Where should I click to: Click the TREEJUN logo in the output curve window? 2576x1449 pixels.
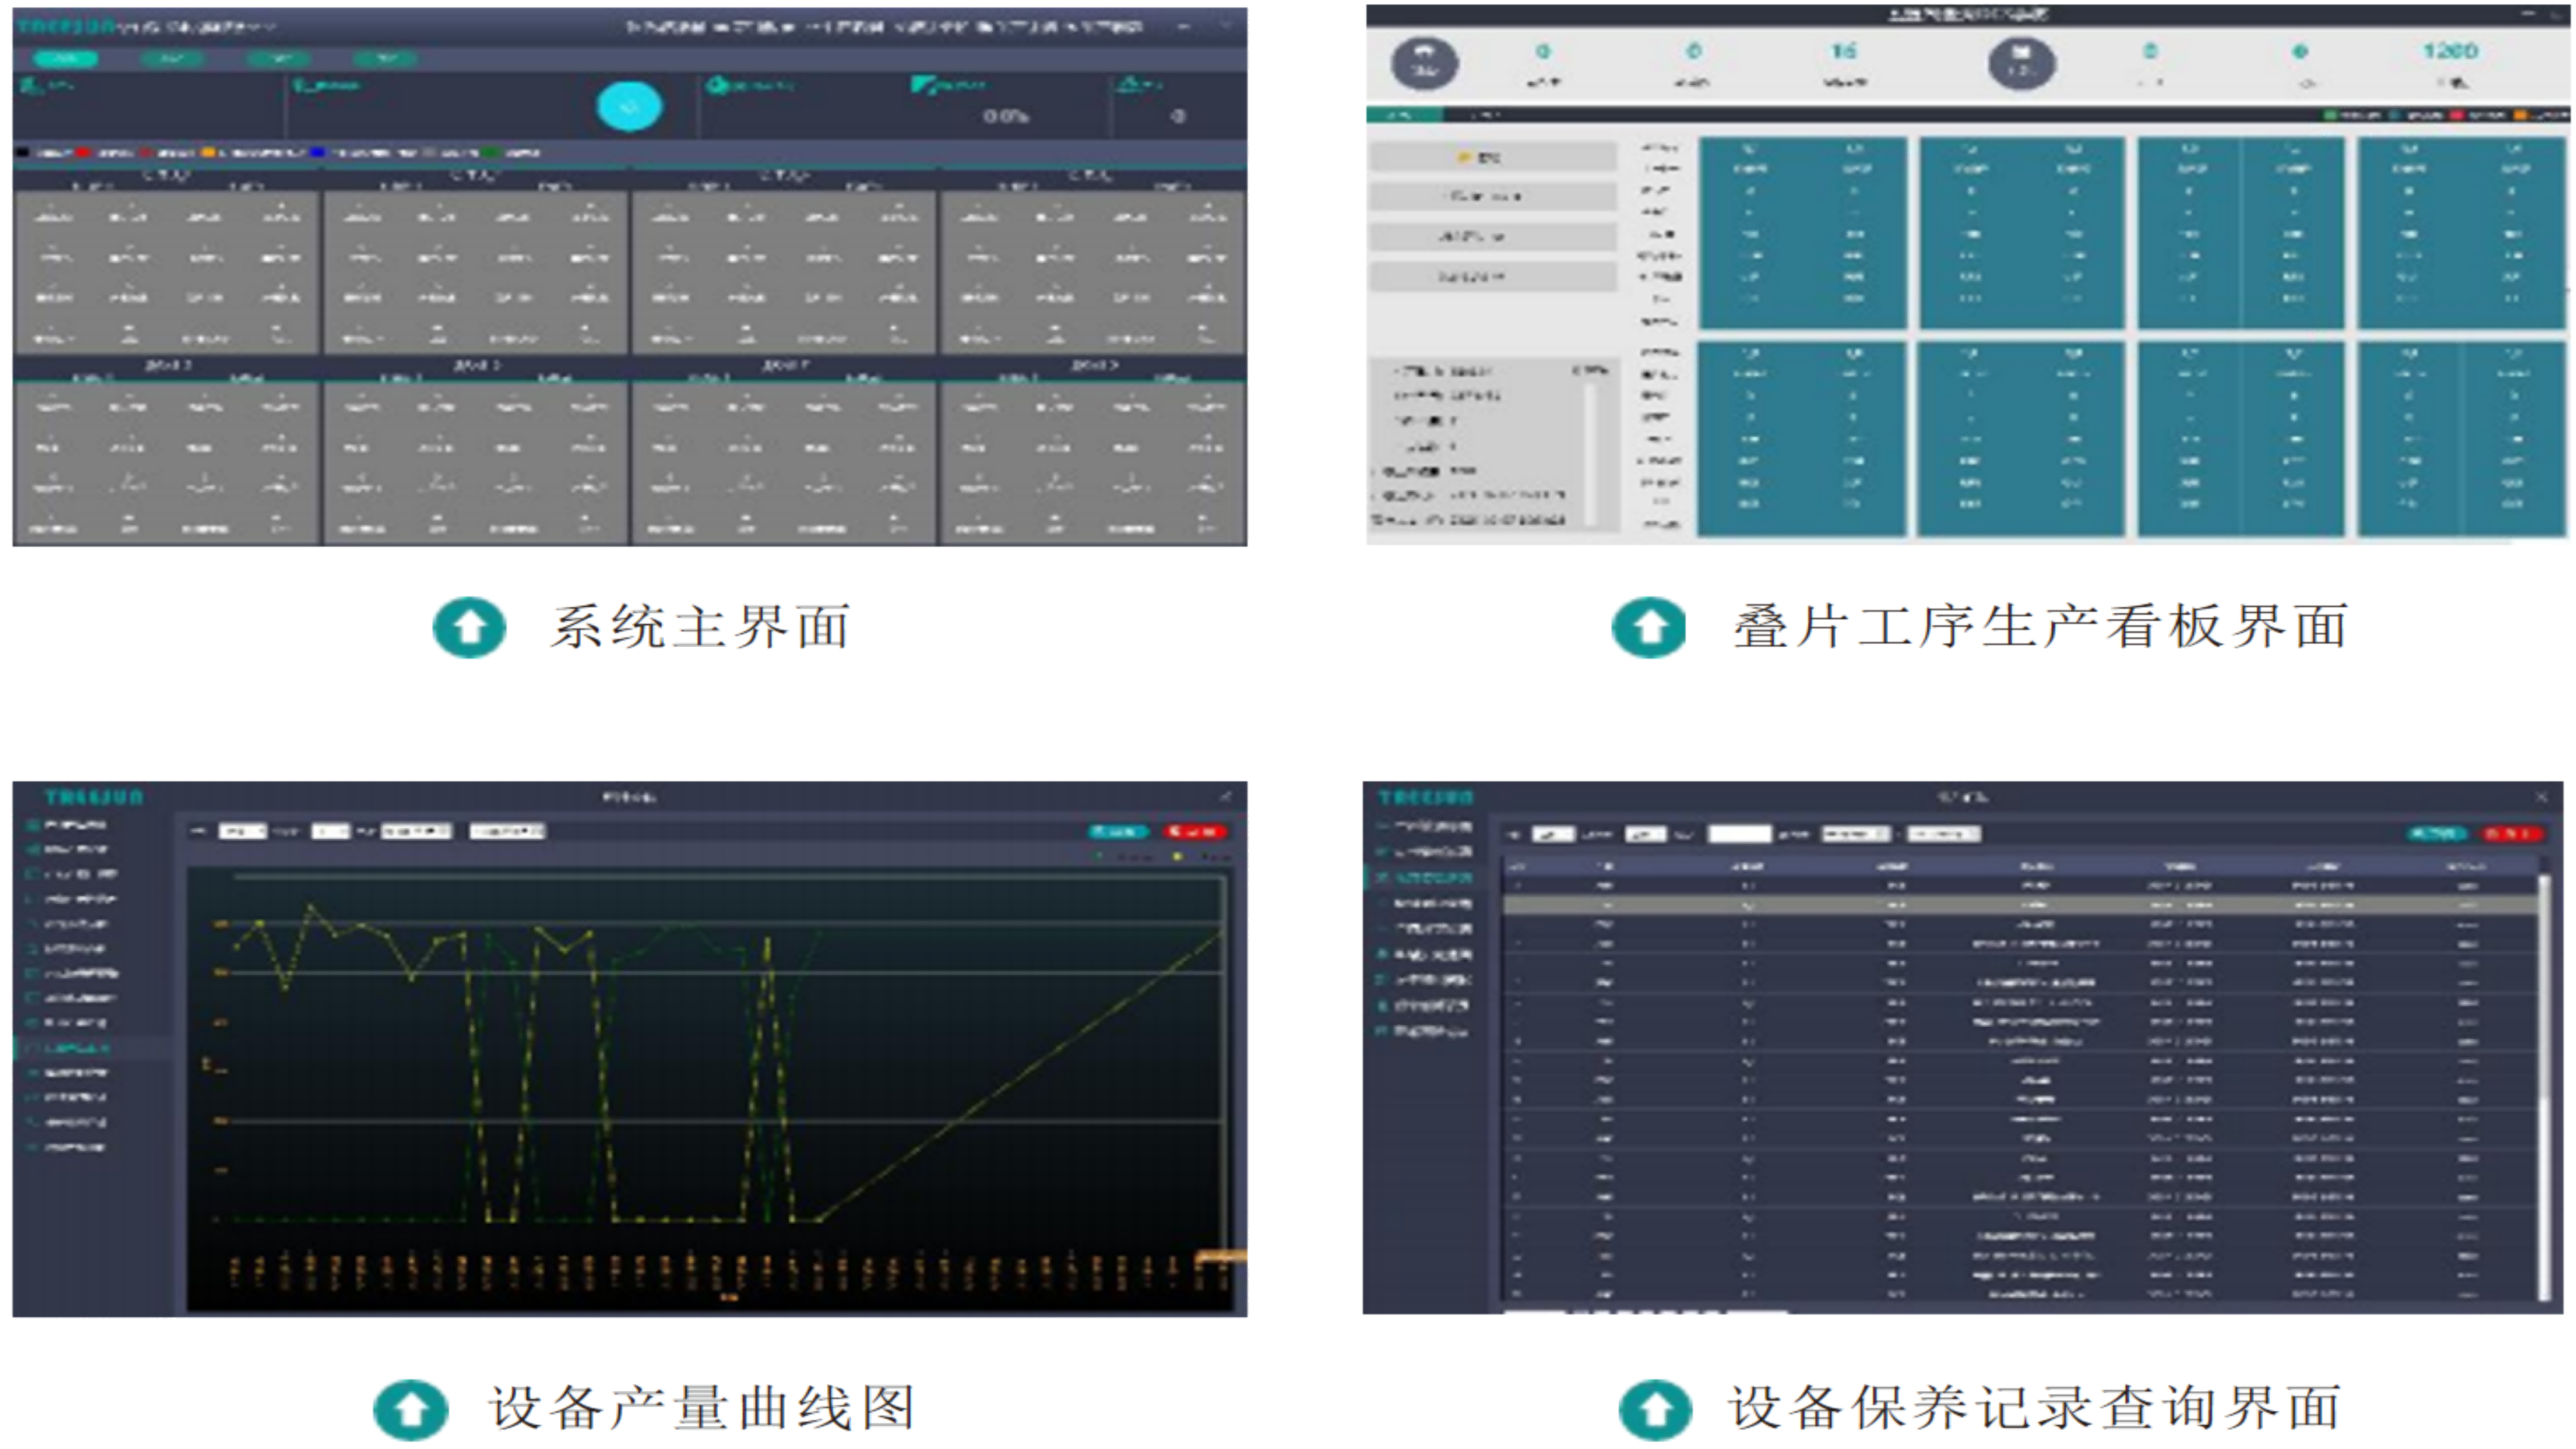(94, 797)
